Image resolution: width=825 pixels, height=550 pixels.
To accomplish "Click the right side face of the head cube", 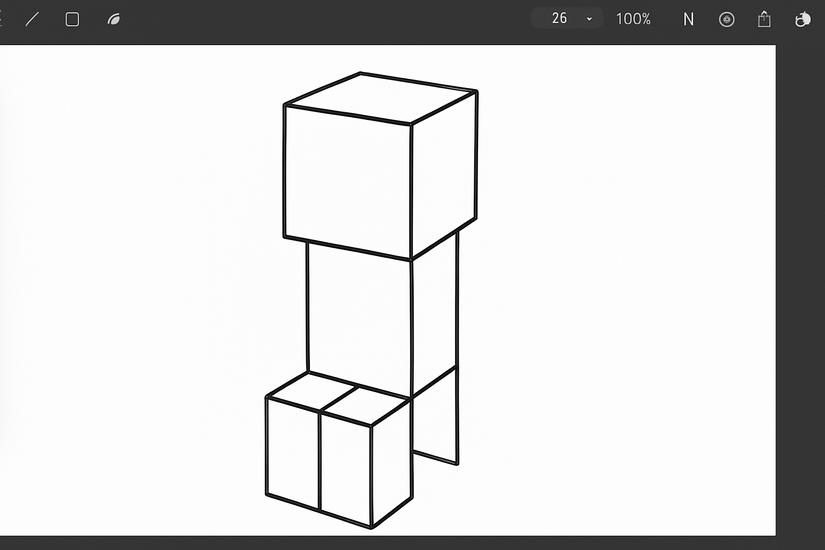I will 444,176.
